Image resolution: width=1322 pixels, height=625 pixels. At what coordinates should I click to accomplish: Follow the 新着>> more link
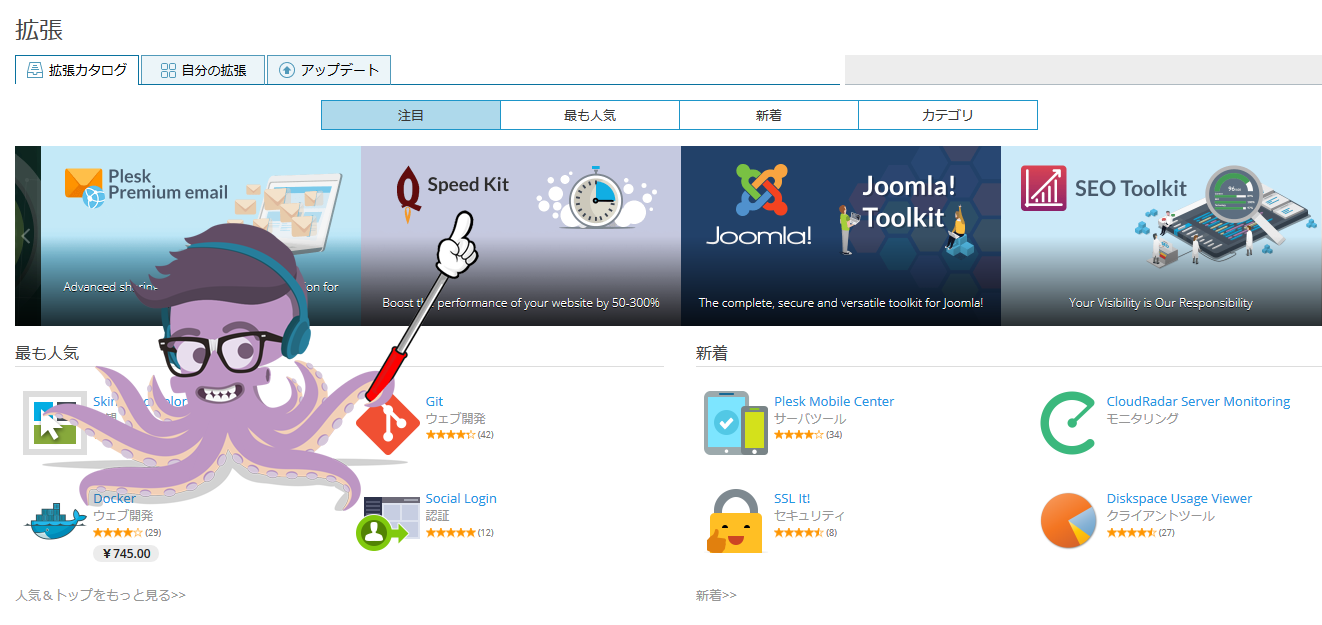(x=716, y=595)
